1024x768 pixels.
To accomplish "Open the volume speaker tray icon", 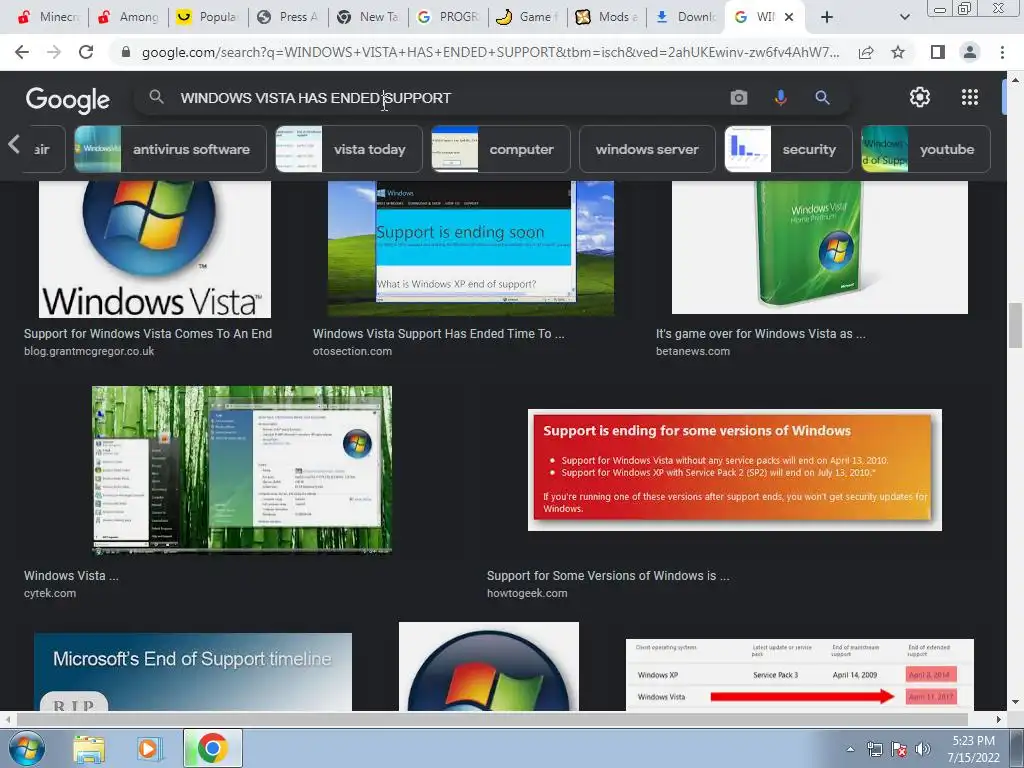I will tap(922, 749).
